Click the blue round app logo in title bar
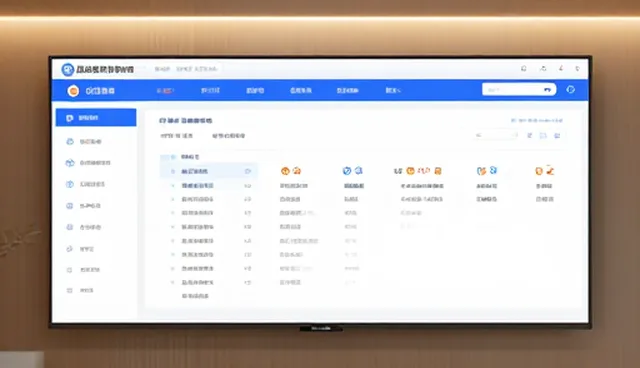Viewport: 640px width, 368px height. tap(67, 69)
